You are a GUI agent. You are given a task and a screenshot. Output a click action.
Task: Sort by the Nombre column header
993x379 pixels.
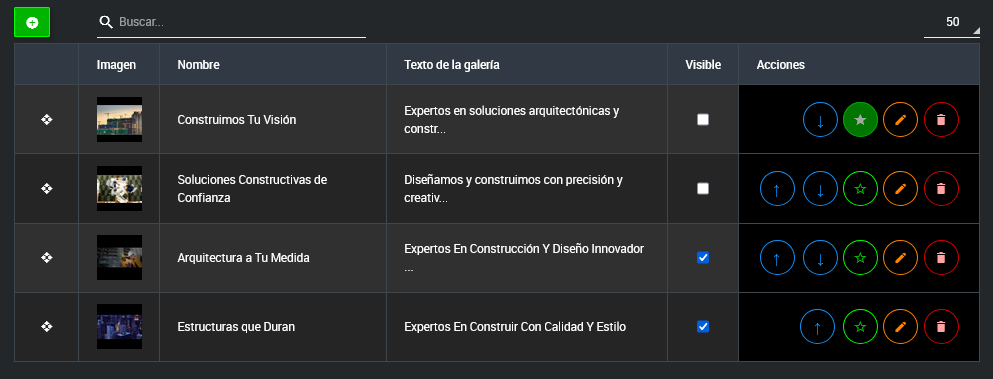click(199, 65)
